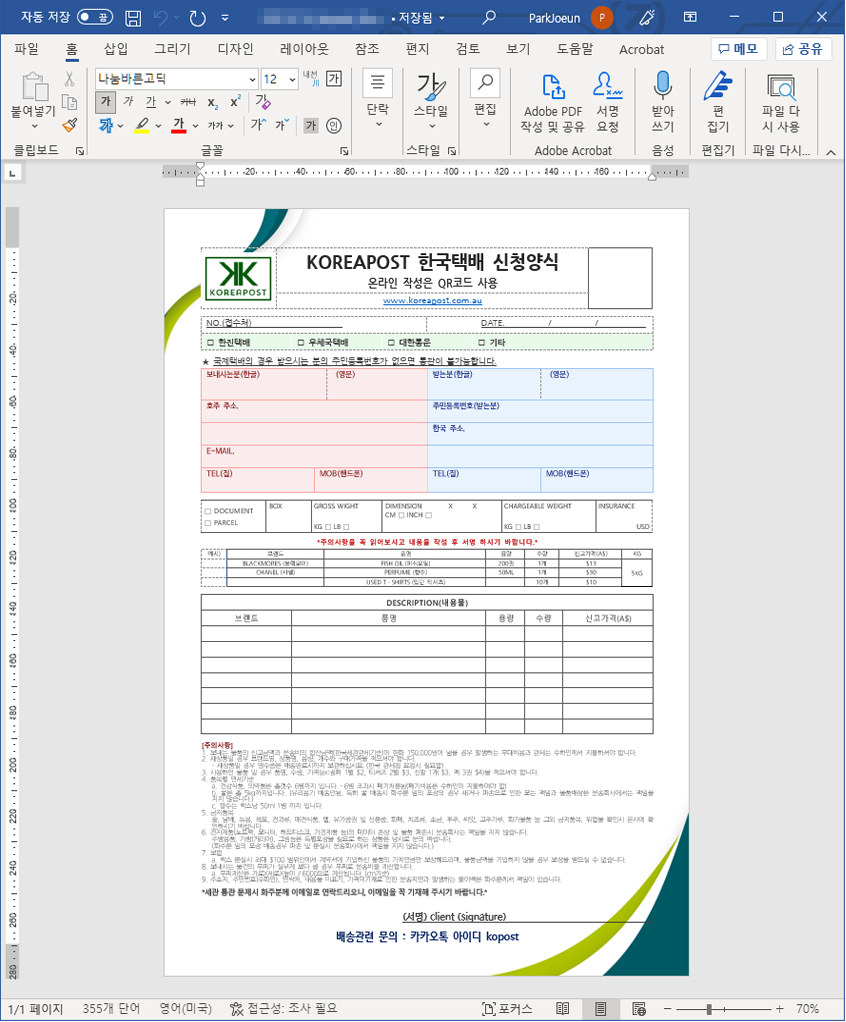846x1022 pixels.
Task: Open the ribbon display options icon
Action: [x=690, y=18]
